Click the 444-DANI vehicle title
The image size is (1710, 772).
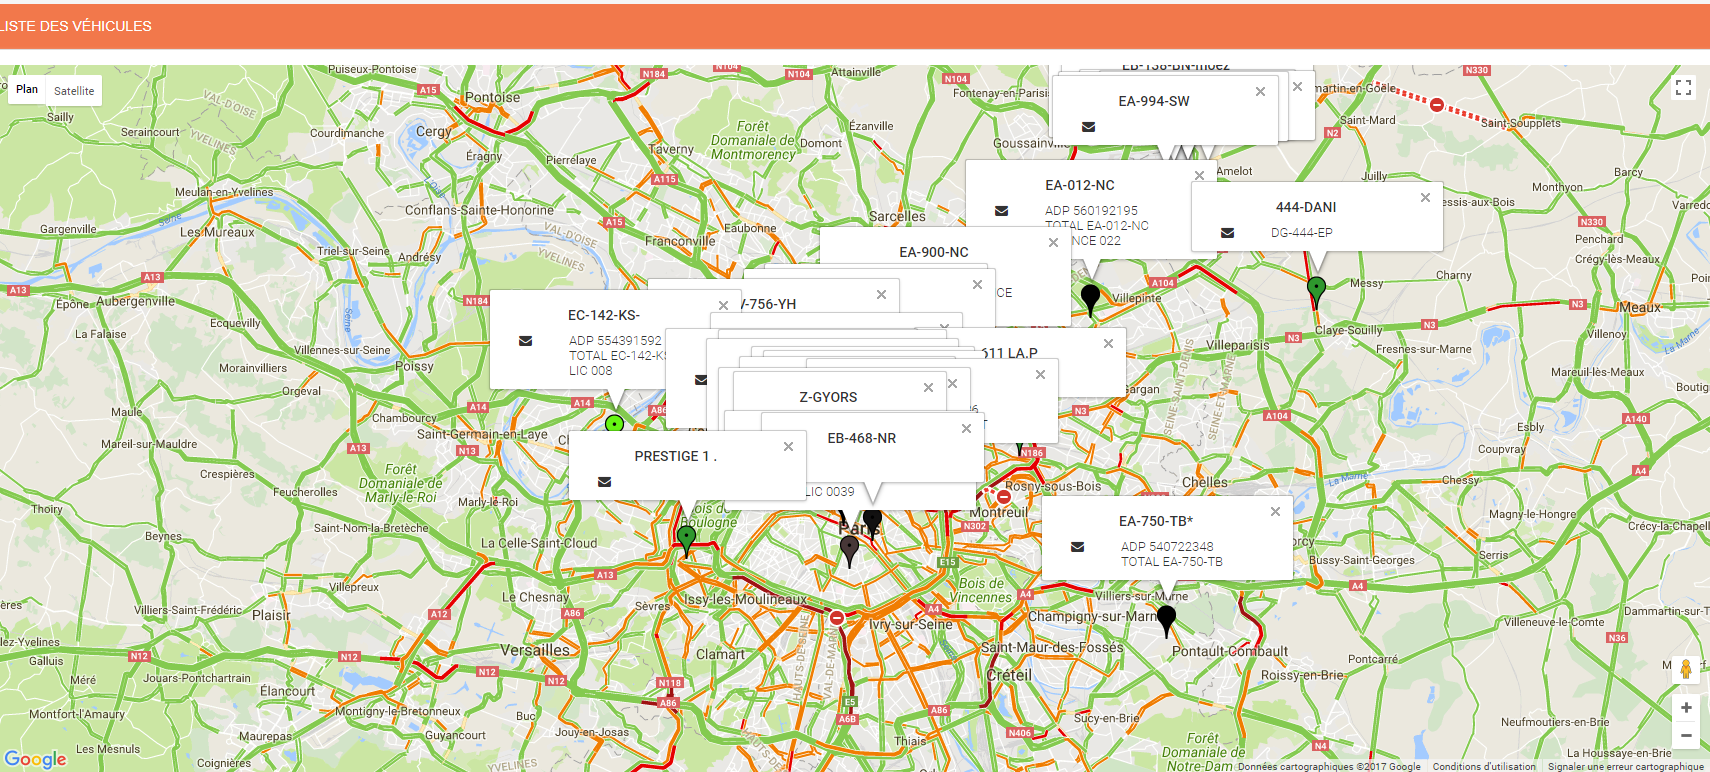[1306, 207]
